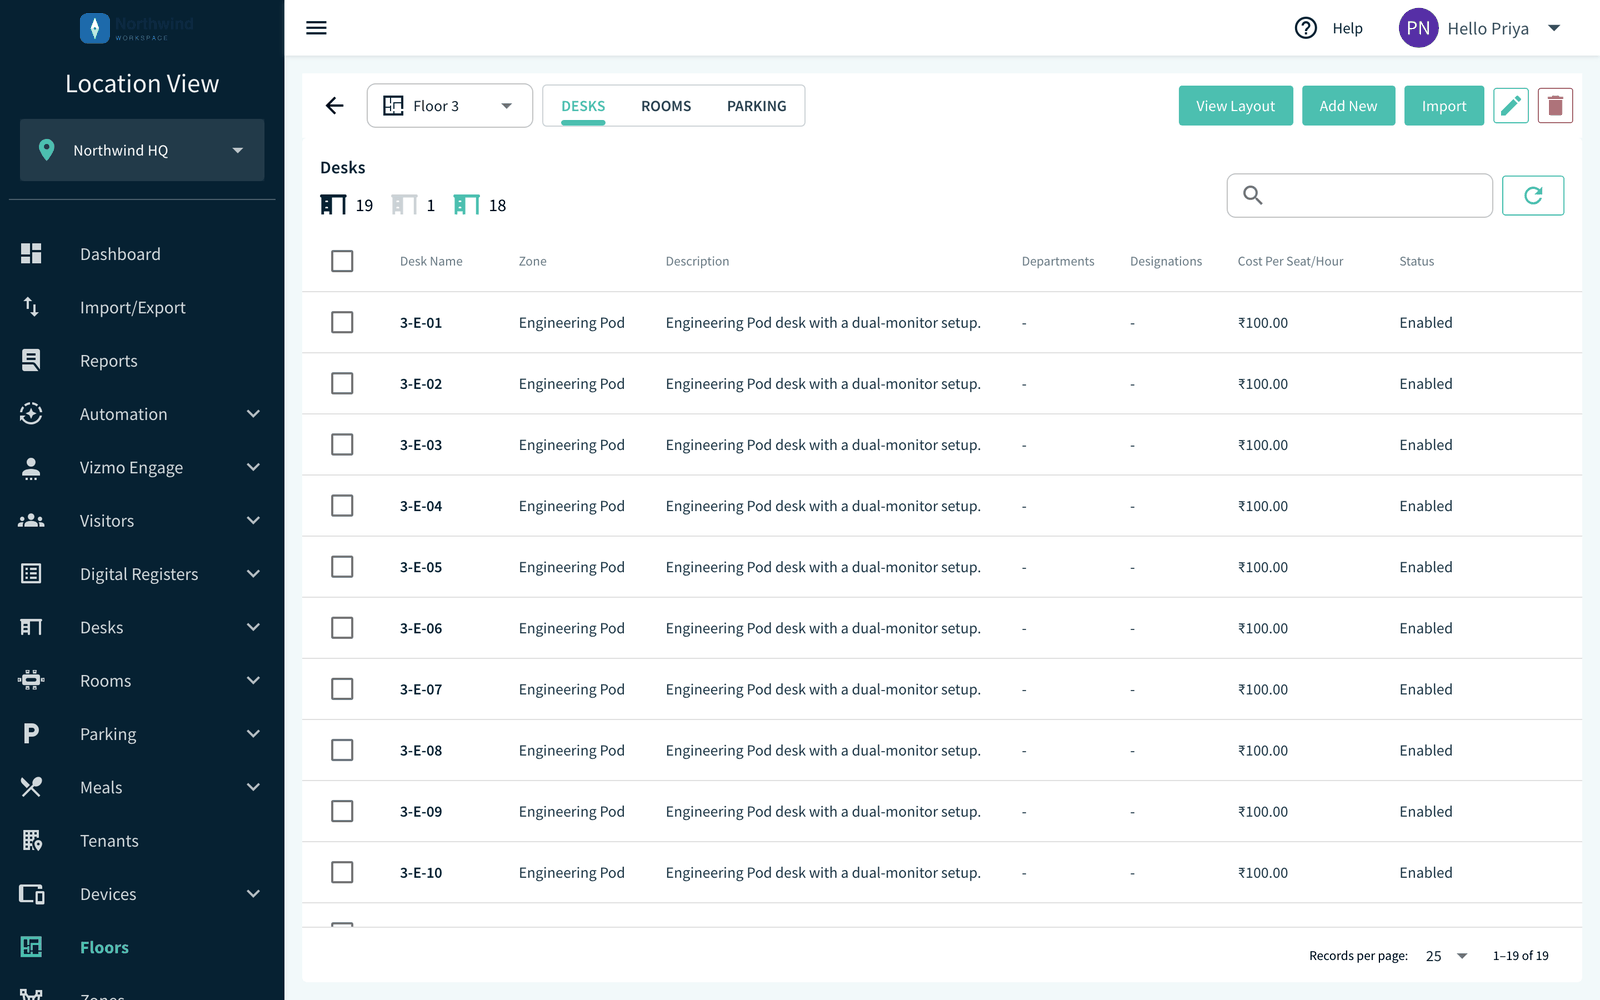Switch to the ROOMS tab
This screenshot has height=1000, width=1600.
click(666, 106)
